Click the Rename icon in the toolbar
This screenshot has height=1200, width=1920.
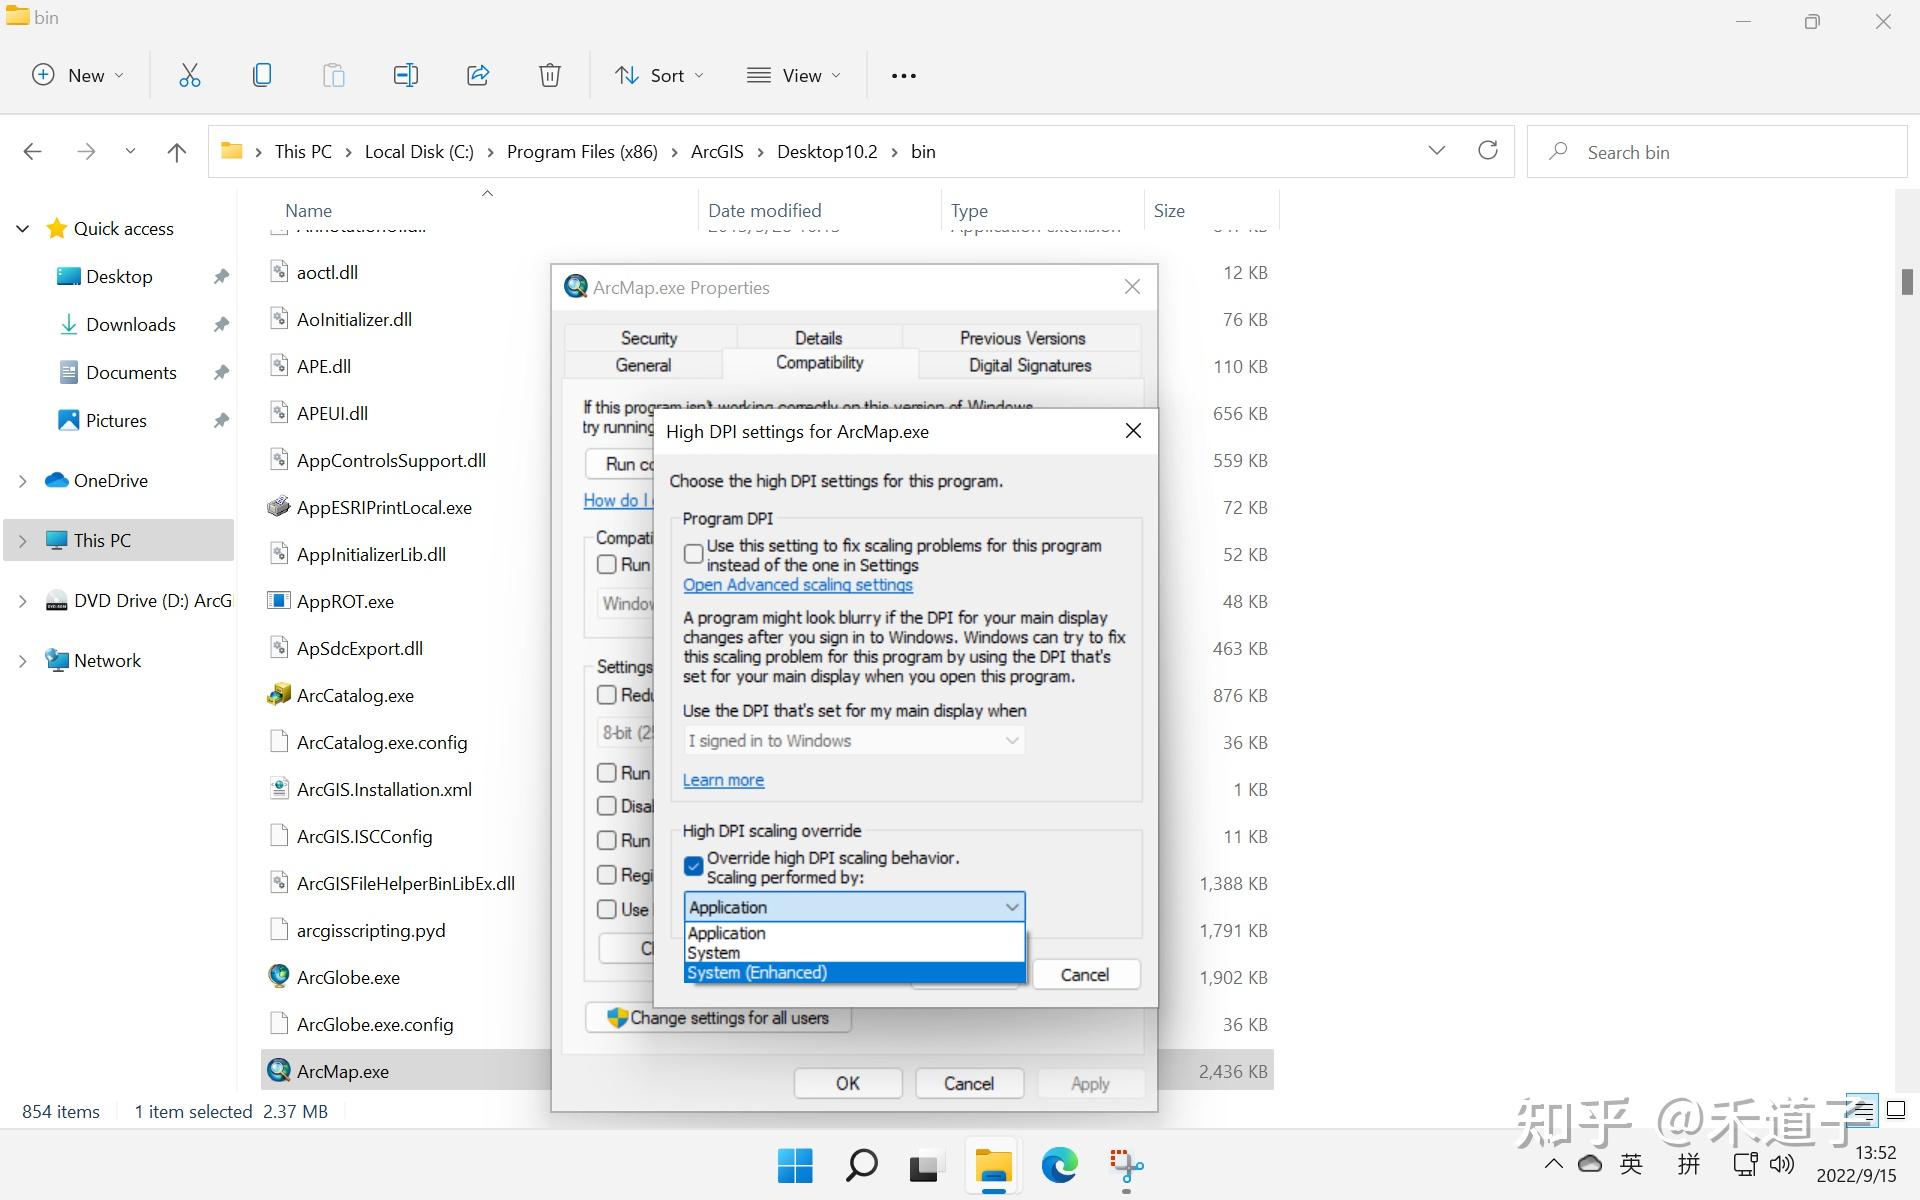point(405,75)
